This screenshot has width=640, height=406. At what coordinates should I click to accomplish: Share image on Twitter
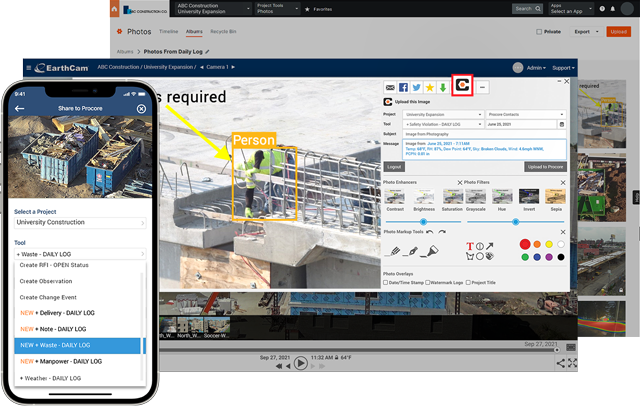point(416,87)
